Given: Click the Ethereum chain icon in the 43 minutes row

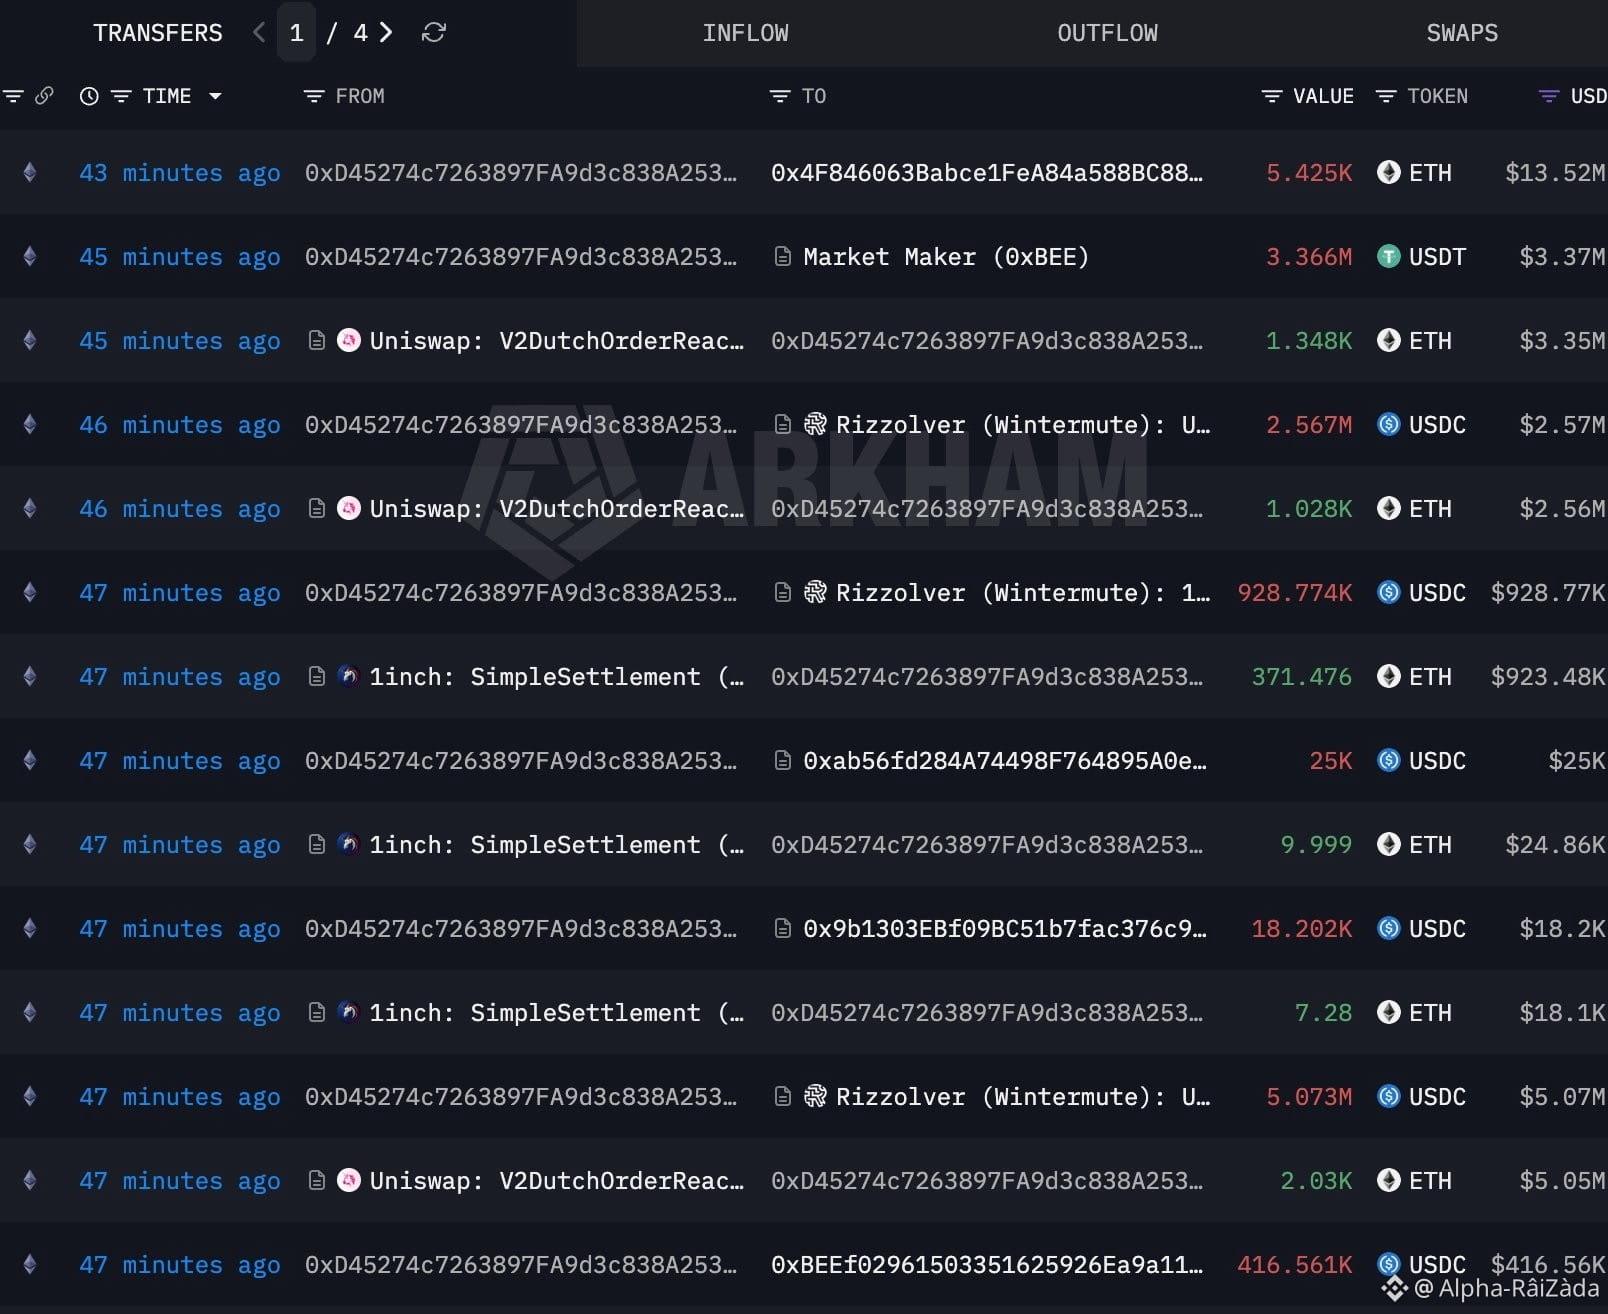Looking at the screenshot, I should tap(30, 172).
